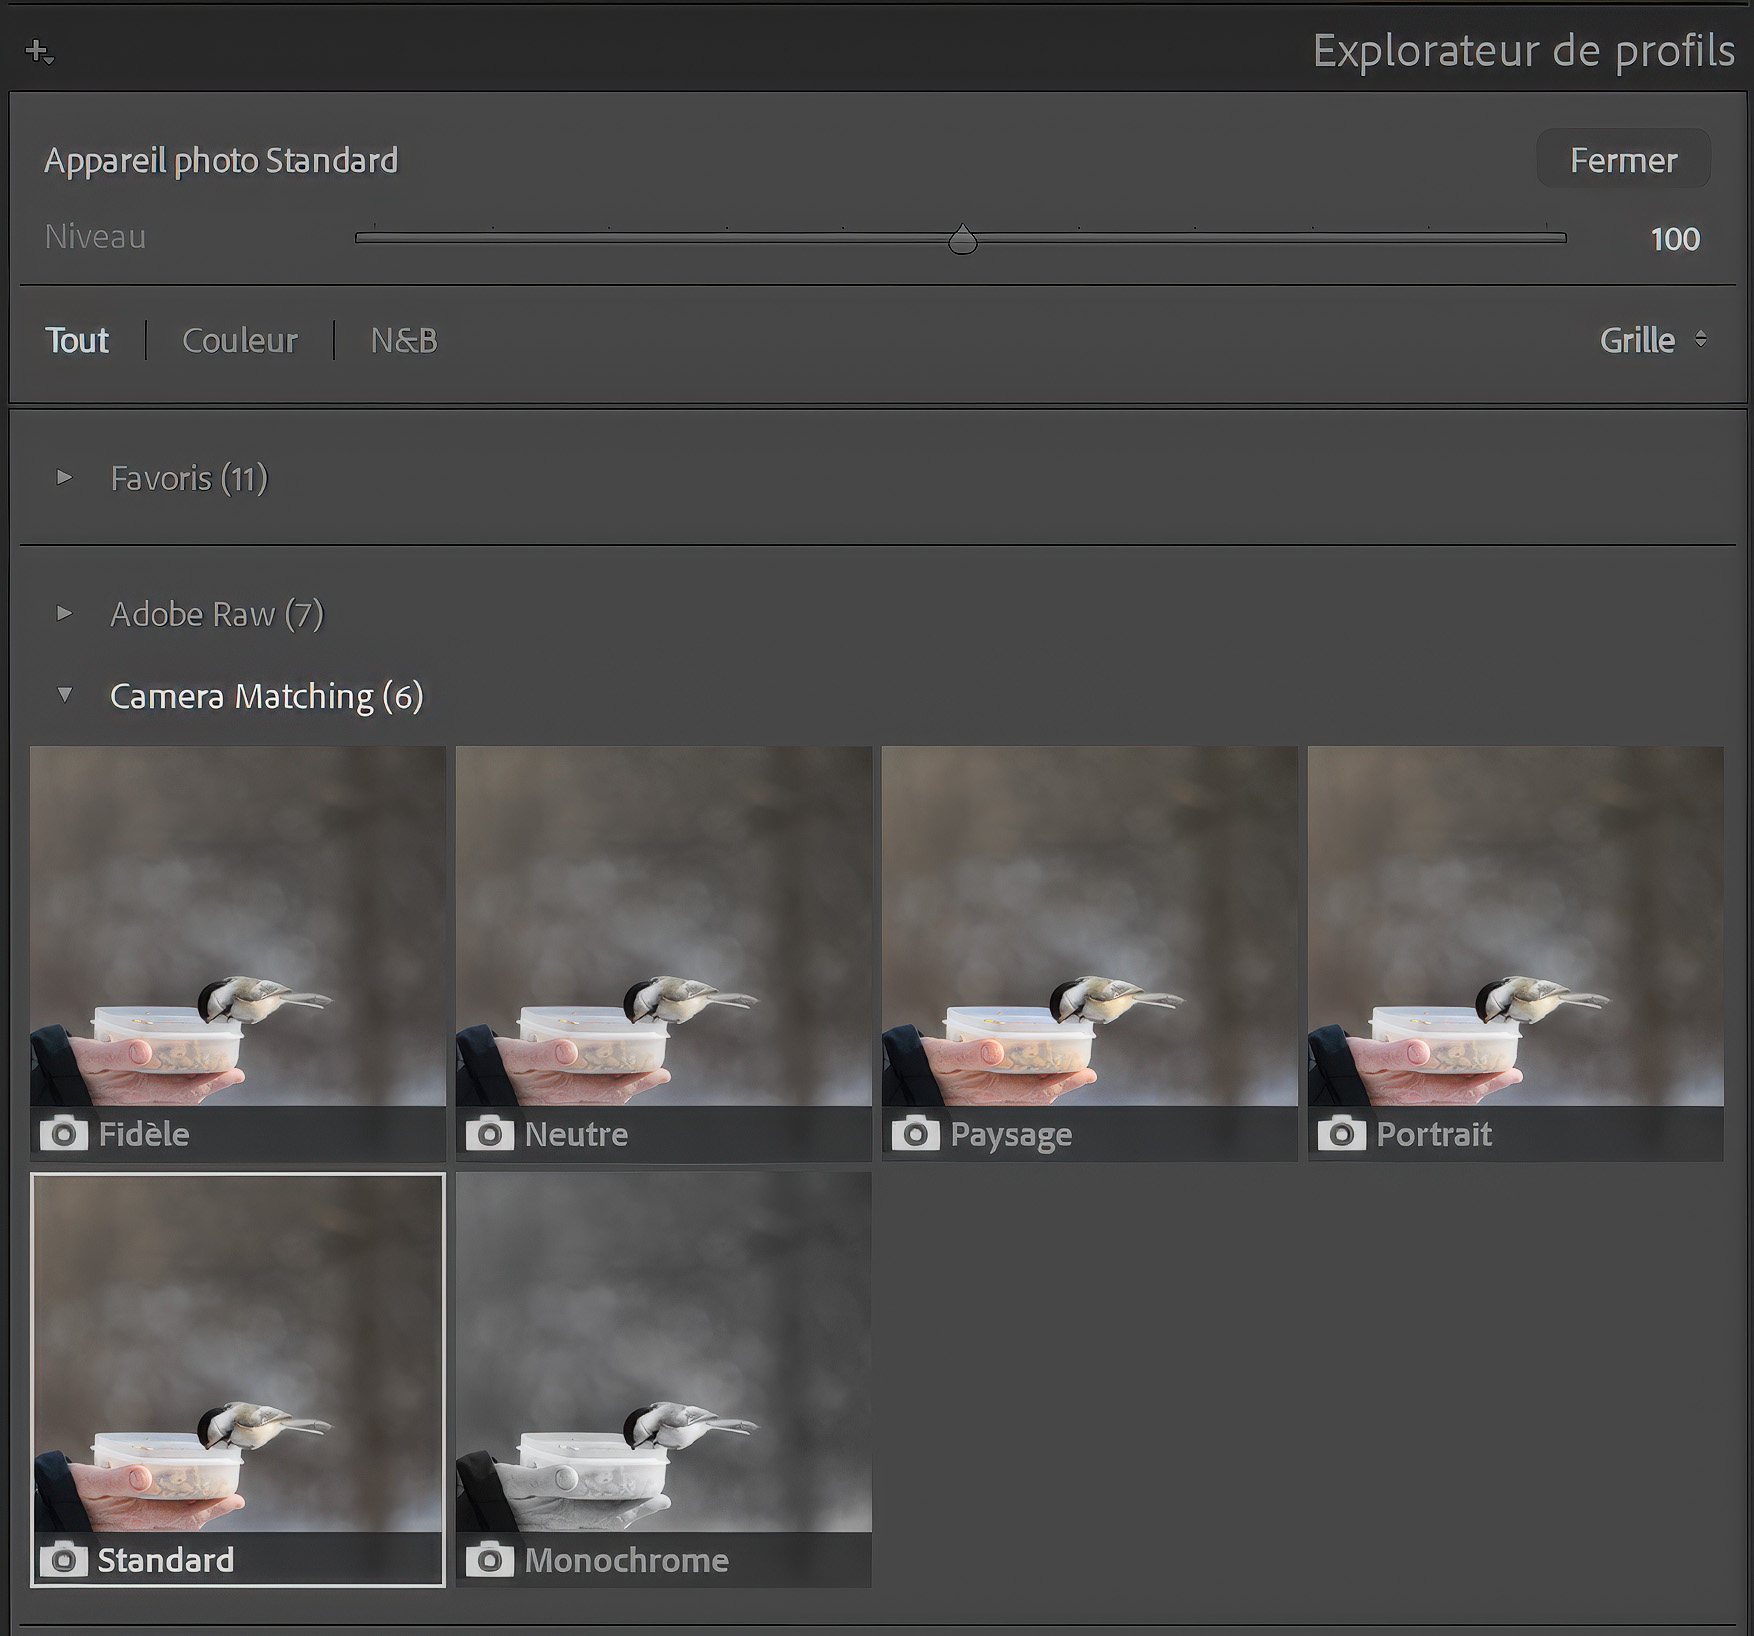Screen dimensions: 1754x1636
Task: Switch to the Tout filter
Action: pyautogui.click(x=77, y=340)
